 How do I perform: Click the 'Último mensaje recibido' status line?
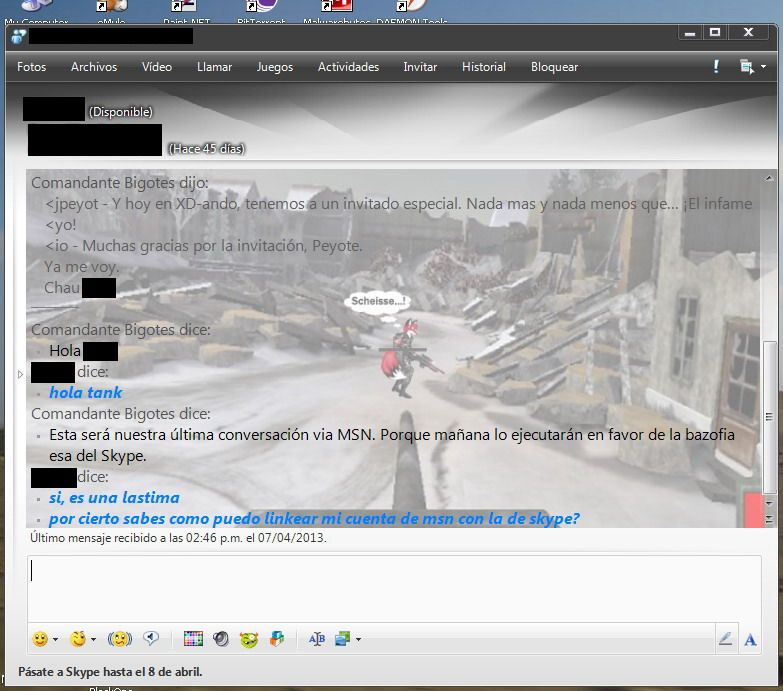point(178,538)
